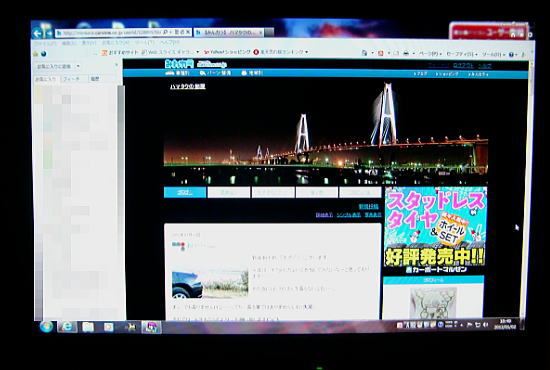Click the blue help icon in the command bar

(511, 54)
